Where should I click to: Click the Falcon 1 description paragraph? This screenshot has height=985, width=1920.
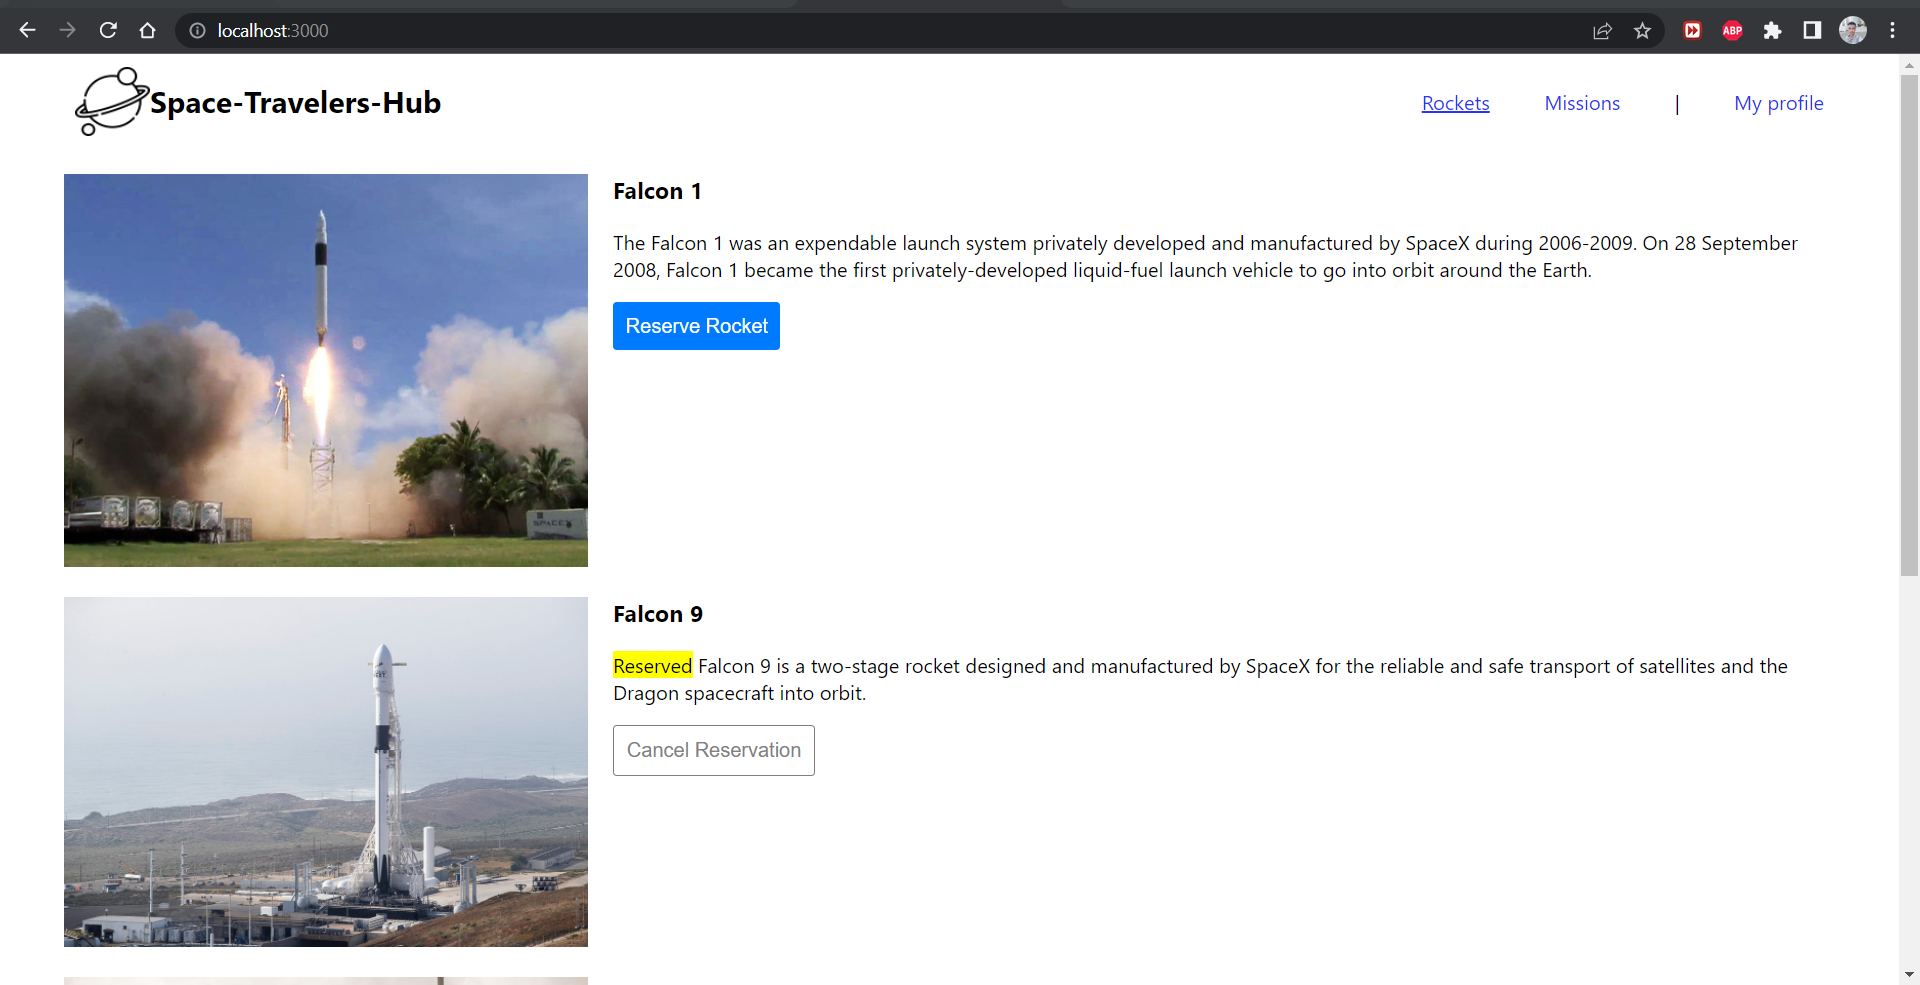click(x=1205, y=257)
